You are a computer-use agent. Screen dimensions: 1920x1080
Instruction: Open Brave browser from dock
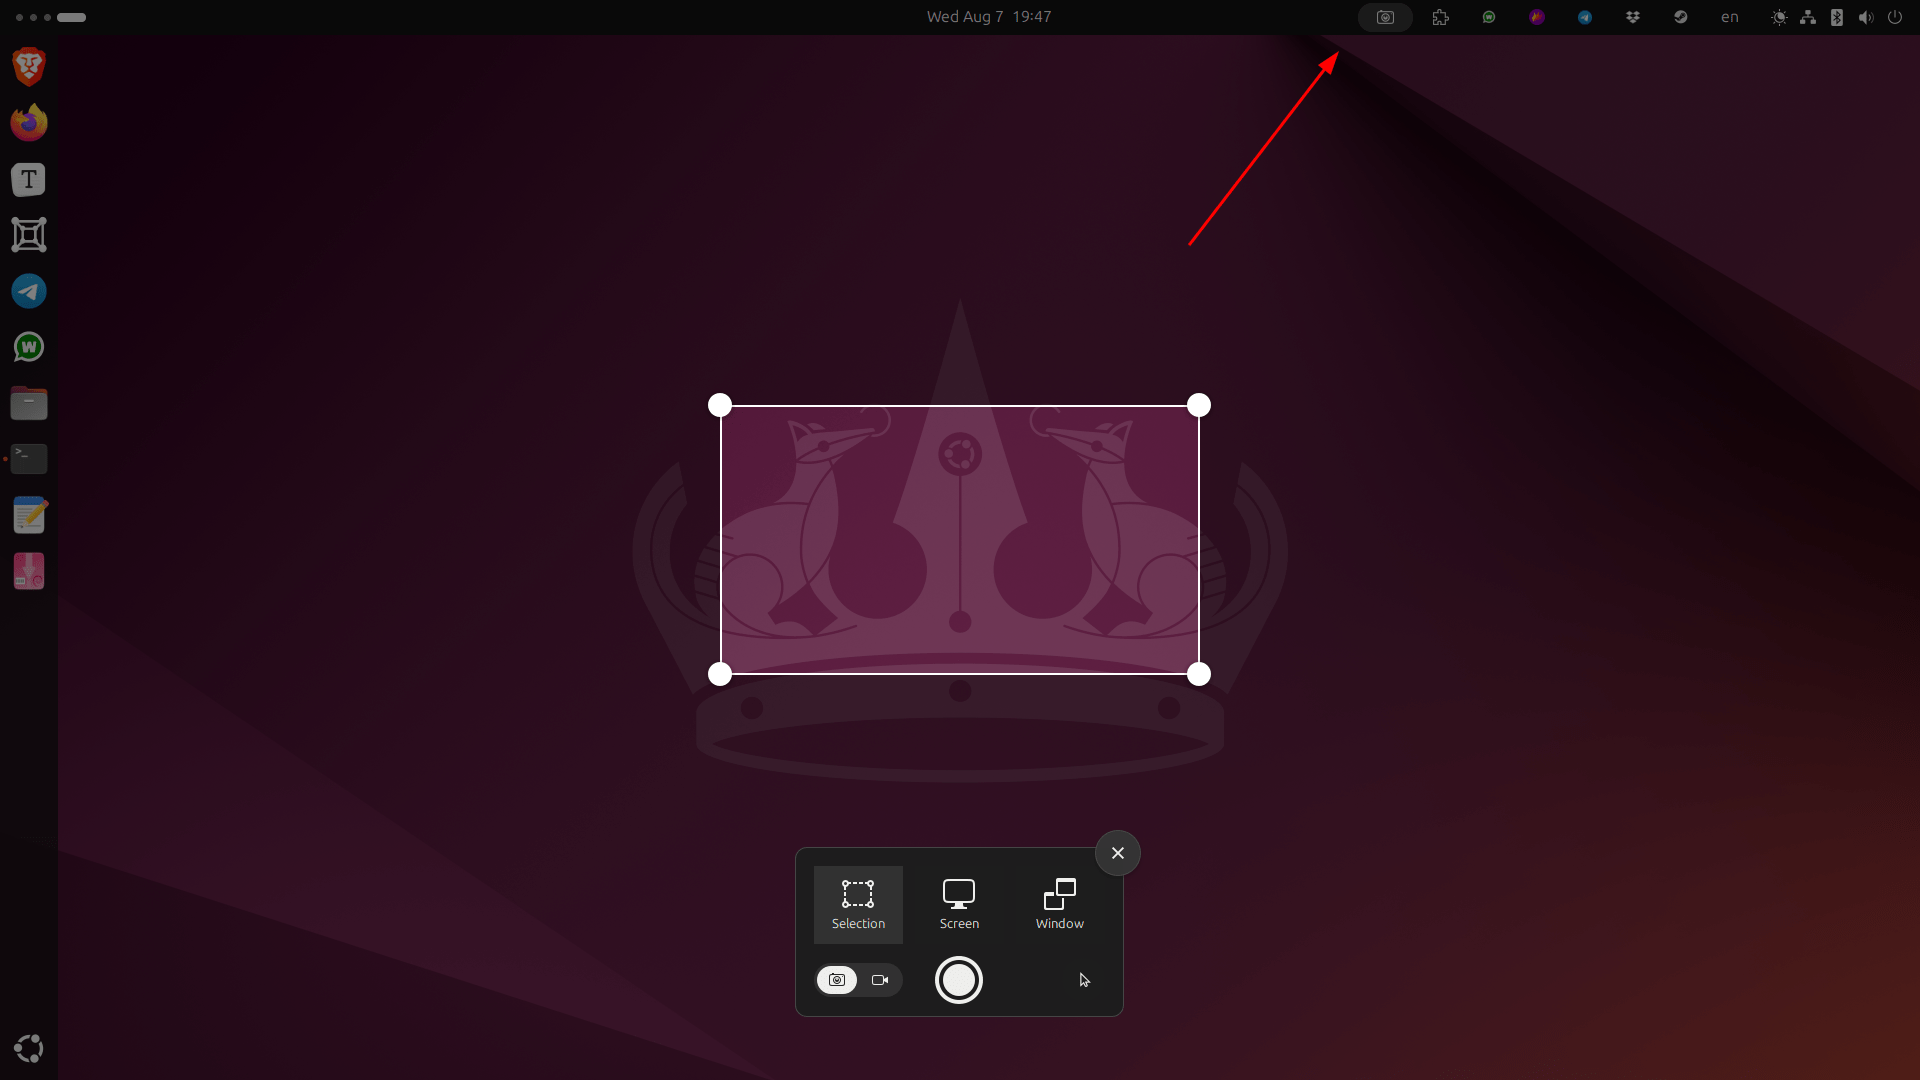pyautogui.click(x=29, y=66)
